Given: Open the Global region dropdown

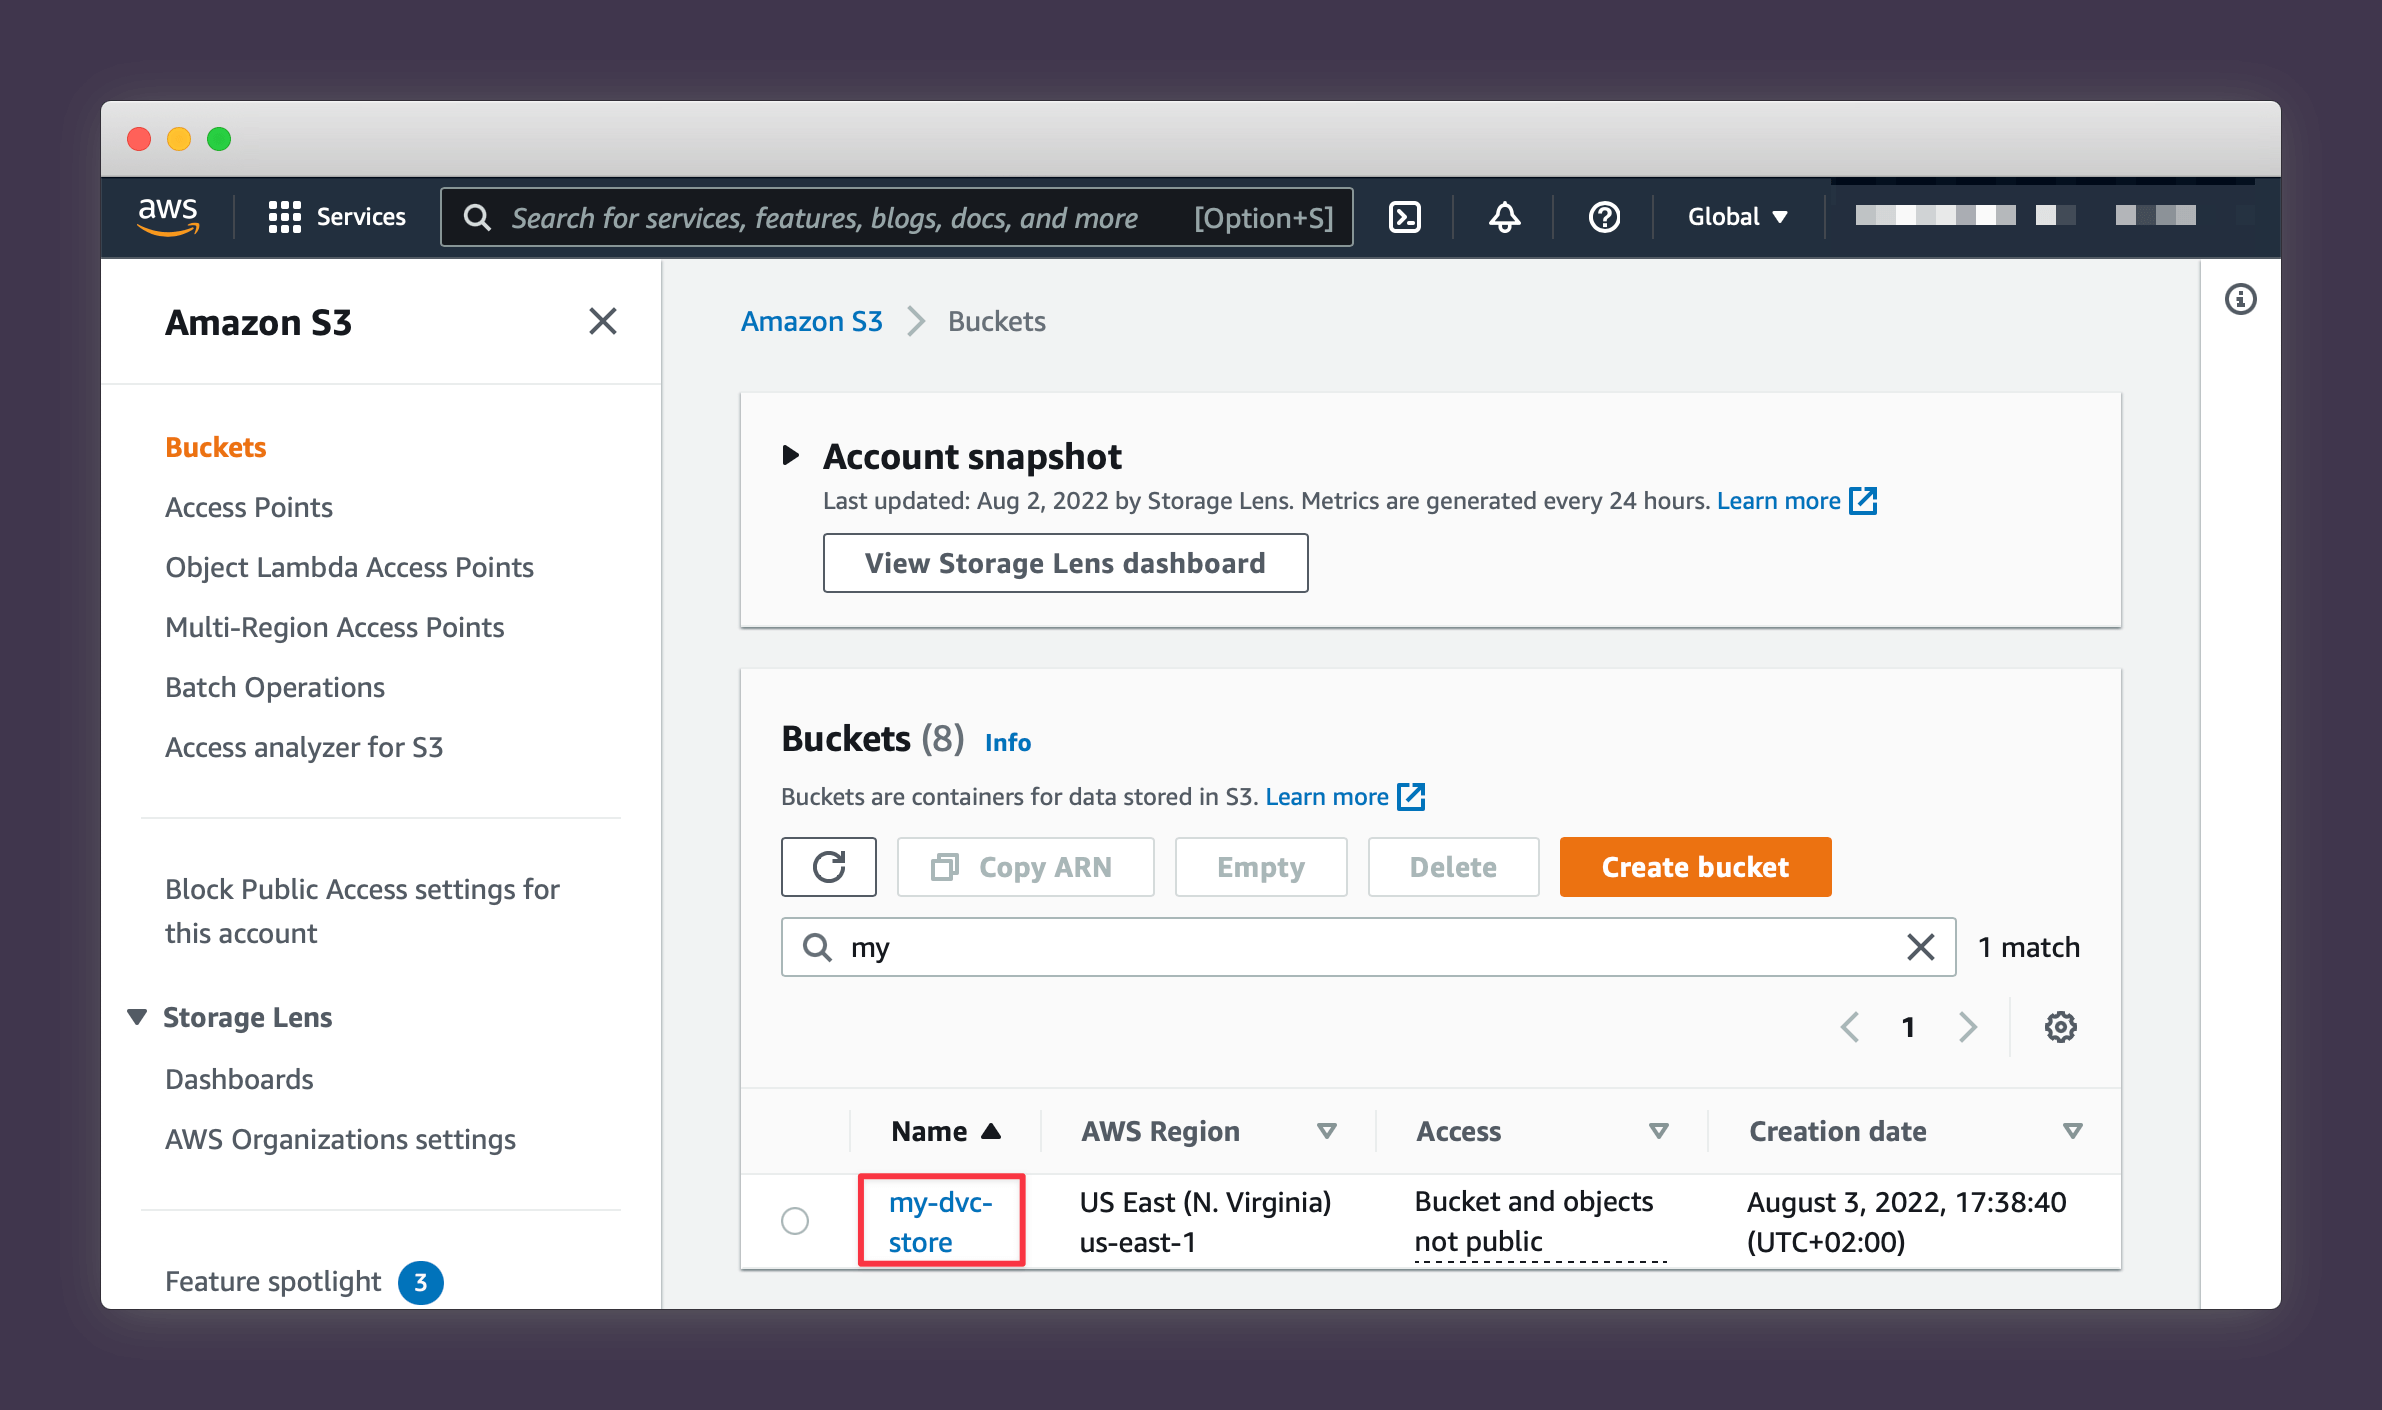Looking at the screenshot, I should 1738,217.
